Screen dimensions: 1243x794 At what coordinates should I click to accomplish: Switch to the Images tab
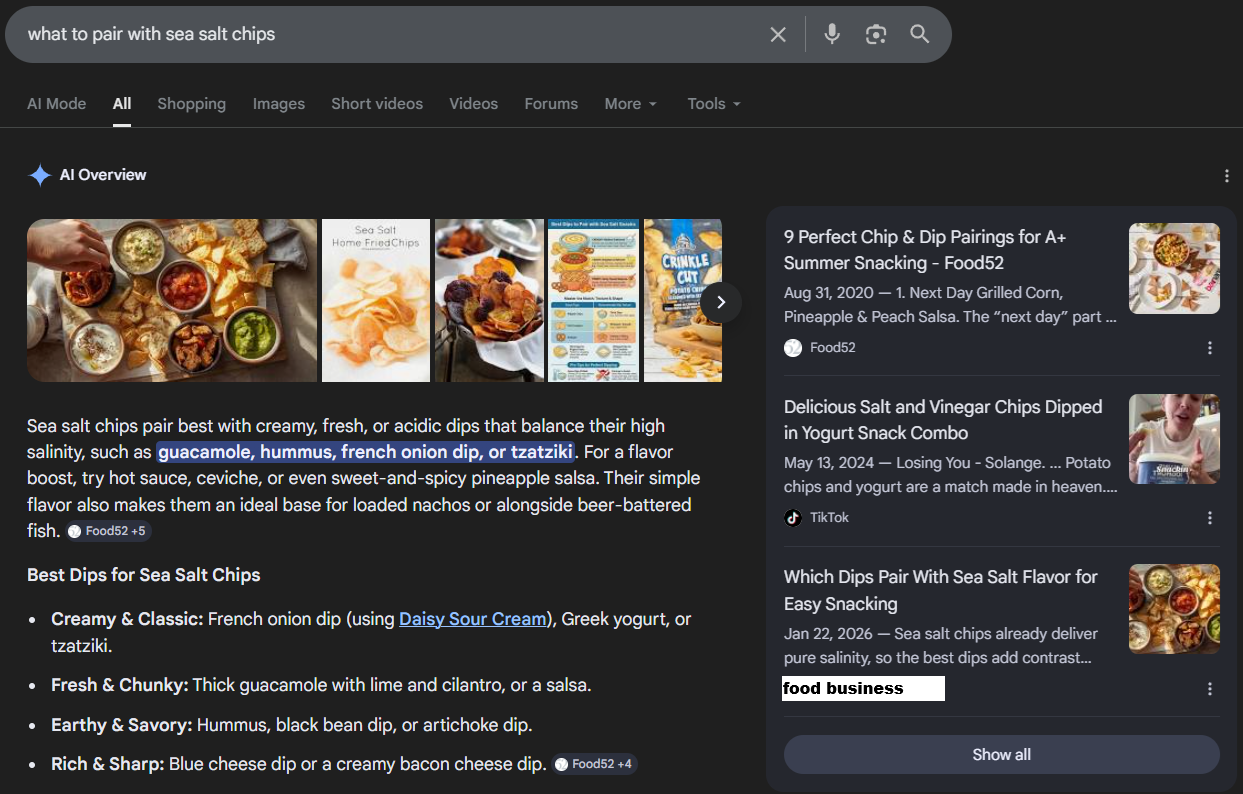pos(278,104)
